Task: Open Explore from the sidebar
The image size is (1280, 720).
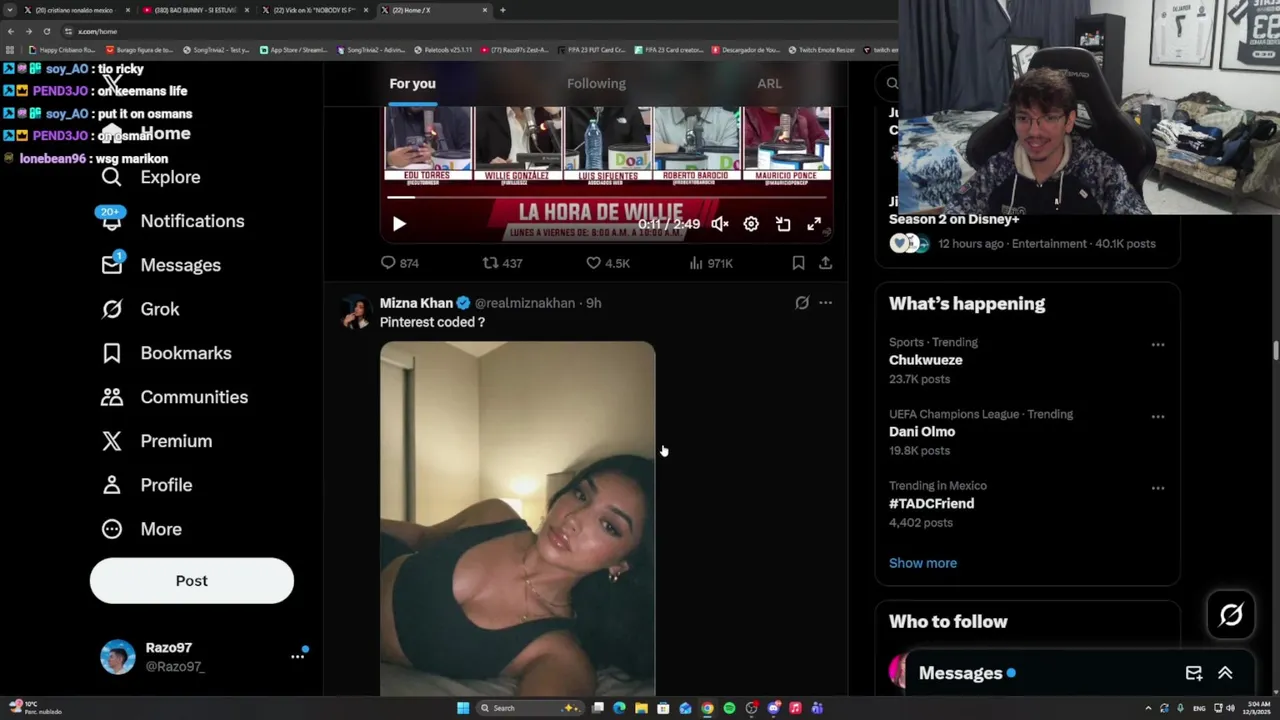Action: [151, 177]
